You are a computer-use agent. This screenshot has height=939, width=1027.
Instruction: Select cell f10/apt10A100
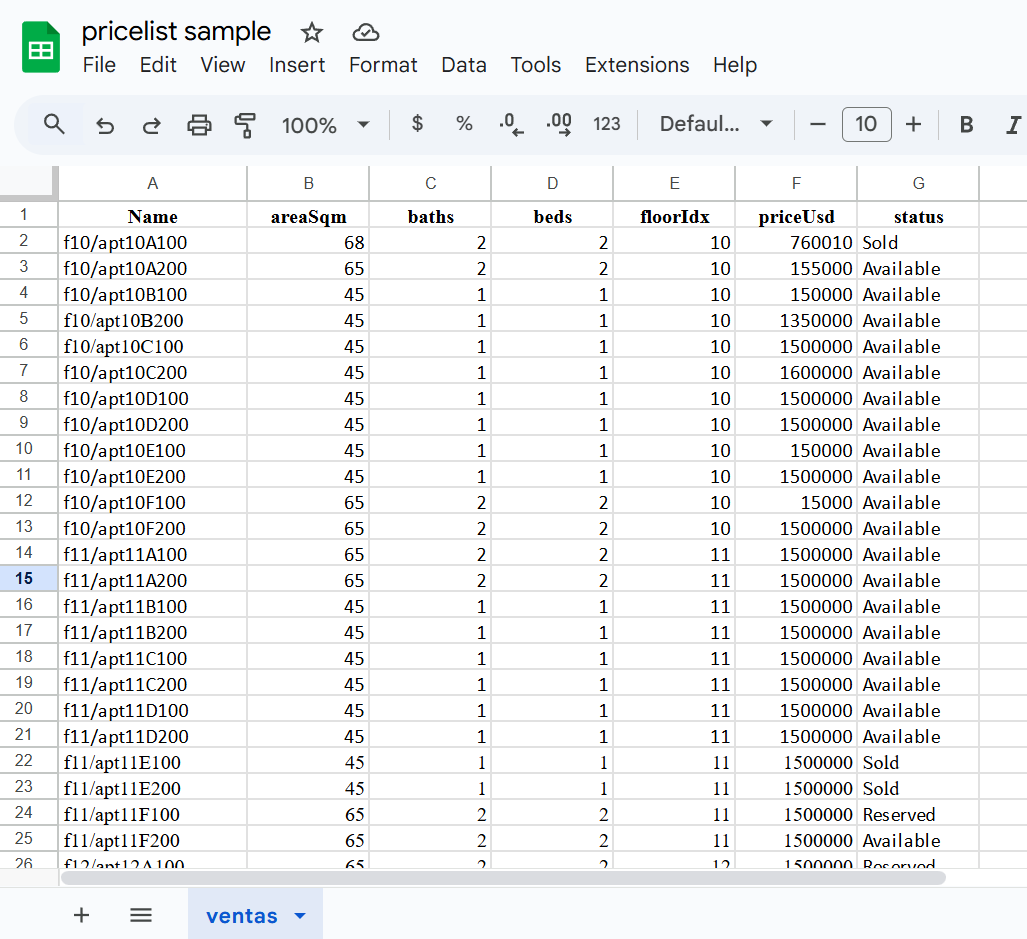(153, 242)
